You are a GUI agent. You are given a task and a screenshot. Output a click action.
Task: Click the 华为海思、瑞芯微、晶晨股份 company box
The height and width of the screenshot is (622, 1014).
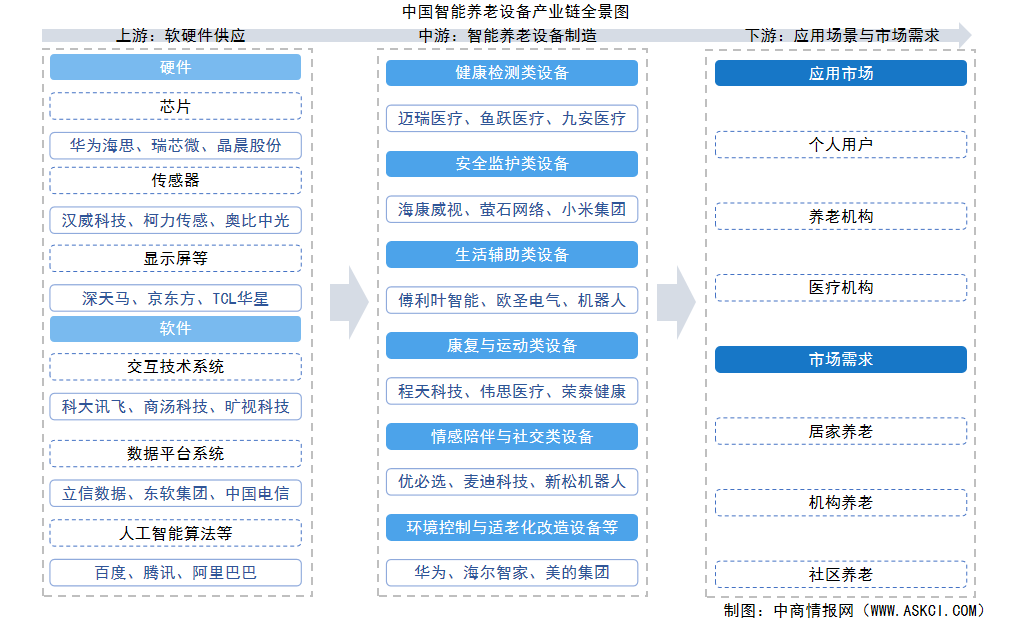pos(175,145)
